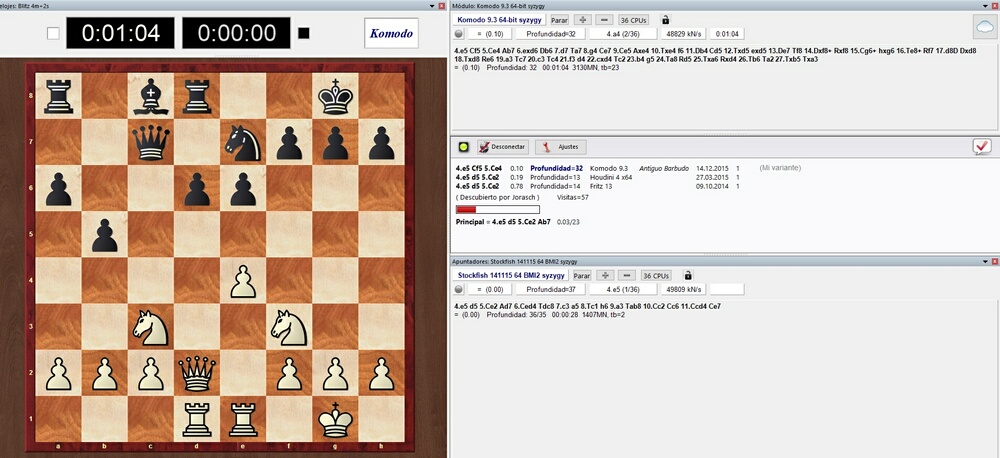The height and width of the screenshot is (458, 1000).
Task: Click the black player clock 0:00:00
Action: click(x=236, y=33)
